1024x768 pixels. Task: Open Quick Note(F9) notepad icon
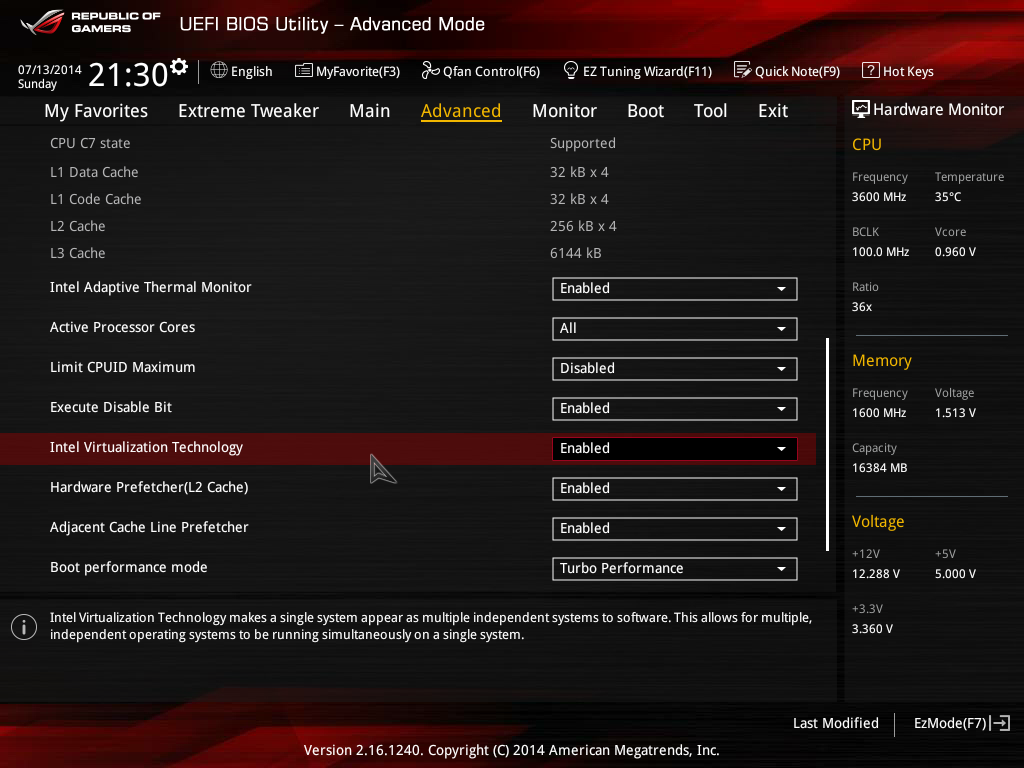(742, 71)
